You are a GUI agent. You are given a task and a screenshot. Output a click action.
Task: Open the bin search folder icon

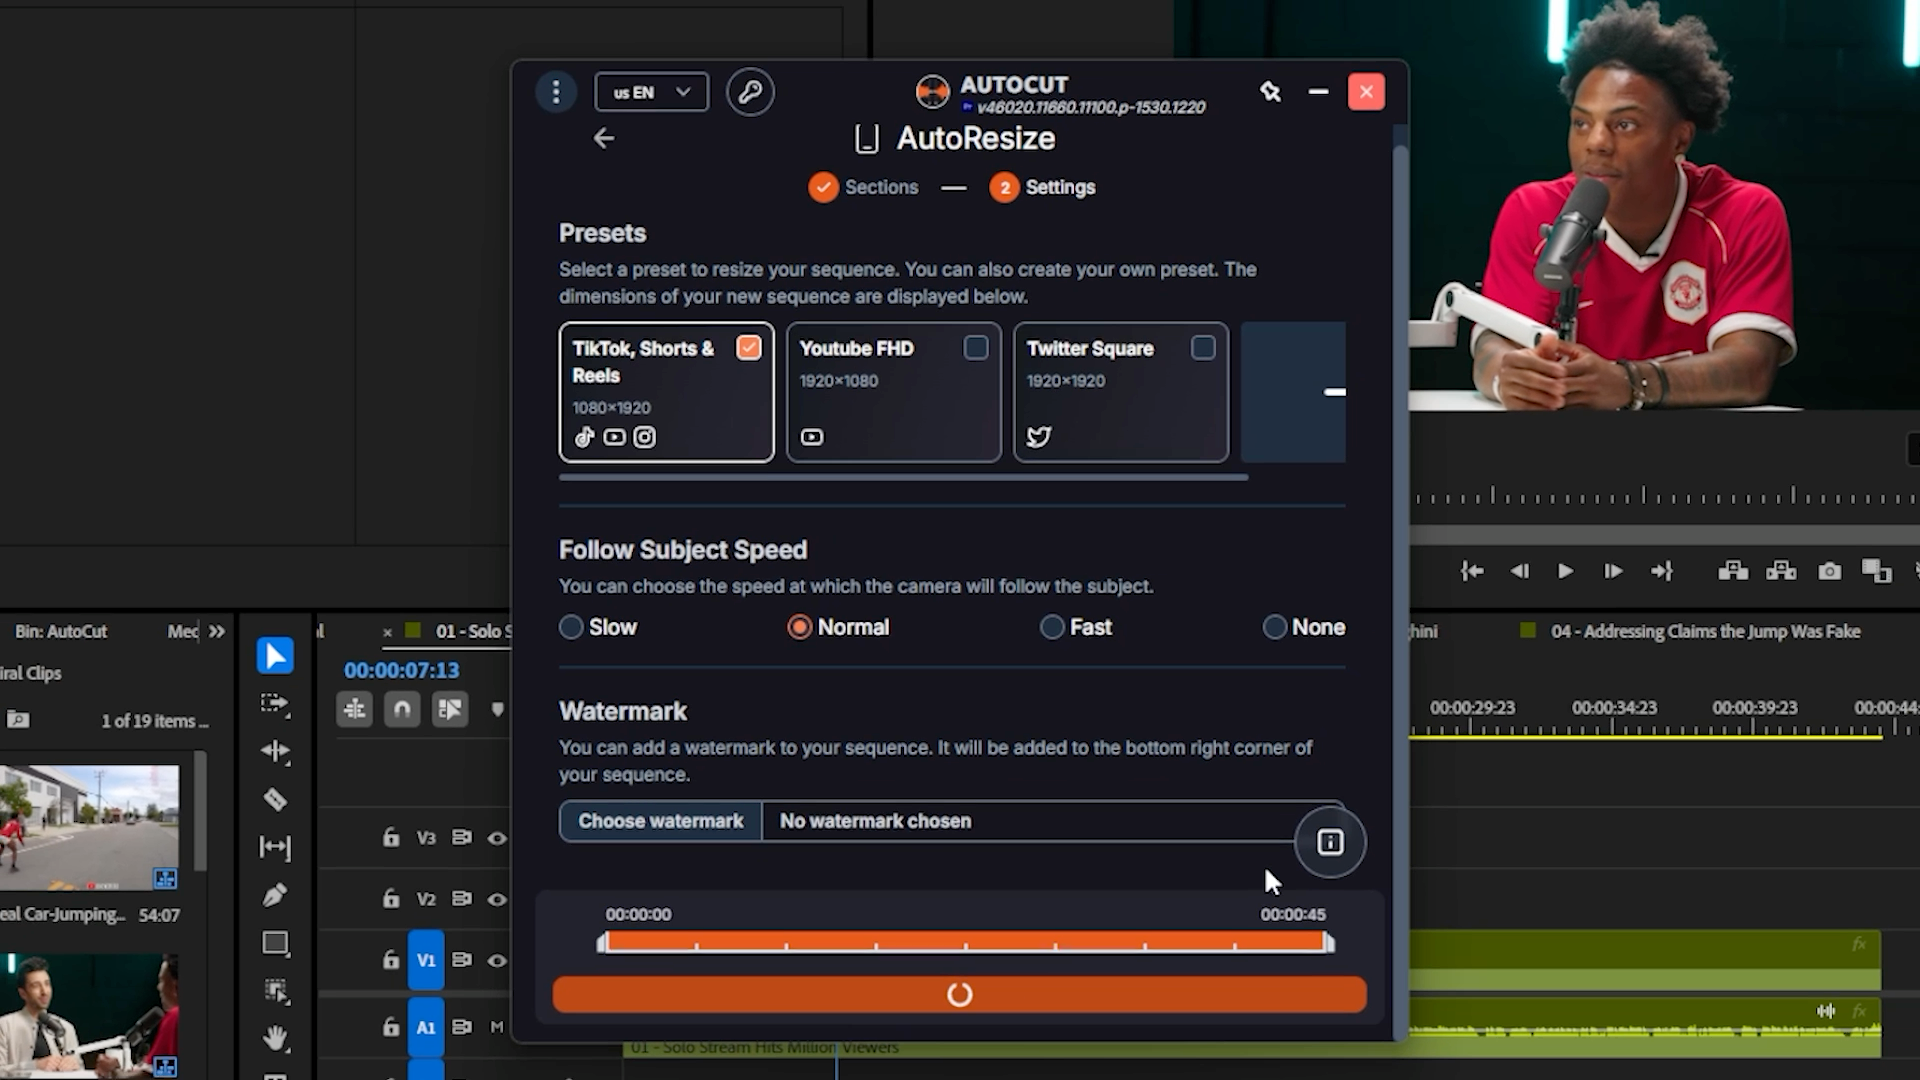(18, 720)
